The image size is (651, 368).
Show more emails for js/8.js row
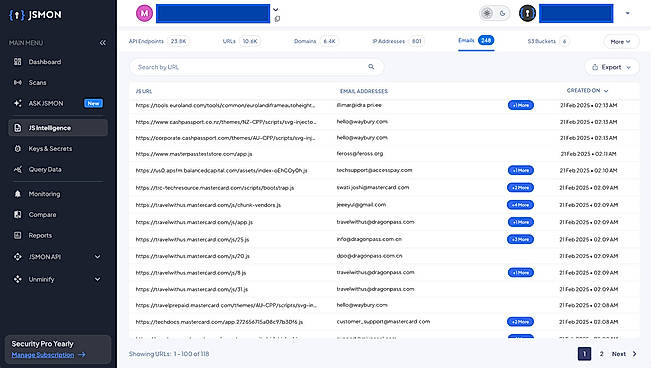[x=521, y=272]
